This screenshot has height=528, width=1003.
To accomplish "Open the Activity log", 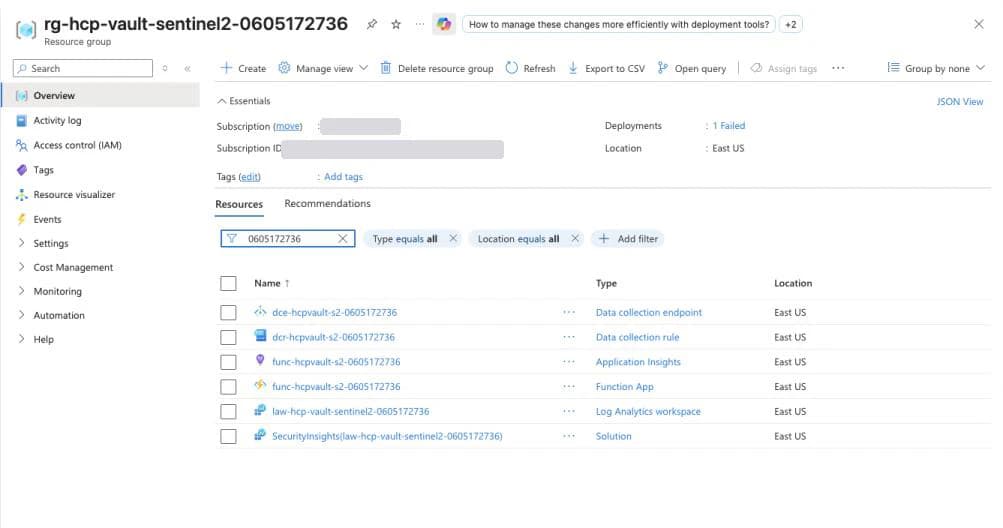I will pos(57,120).
